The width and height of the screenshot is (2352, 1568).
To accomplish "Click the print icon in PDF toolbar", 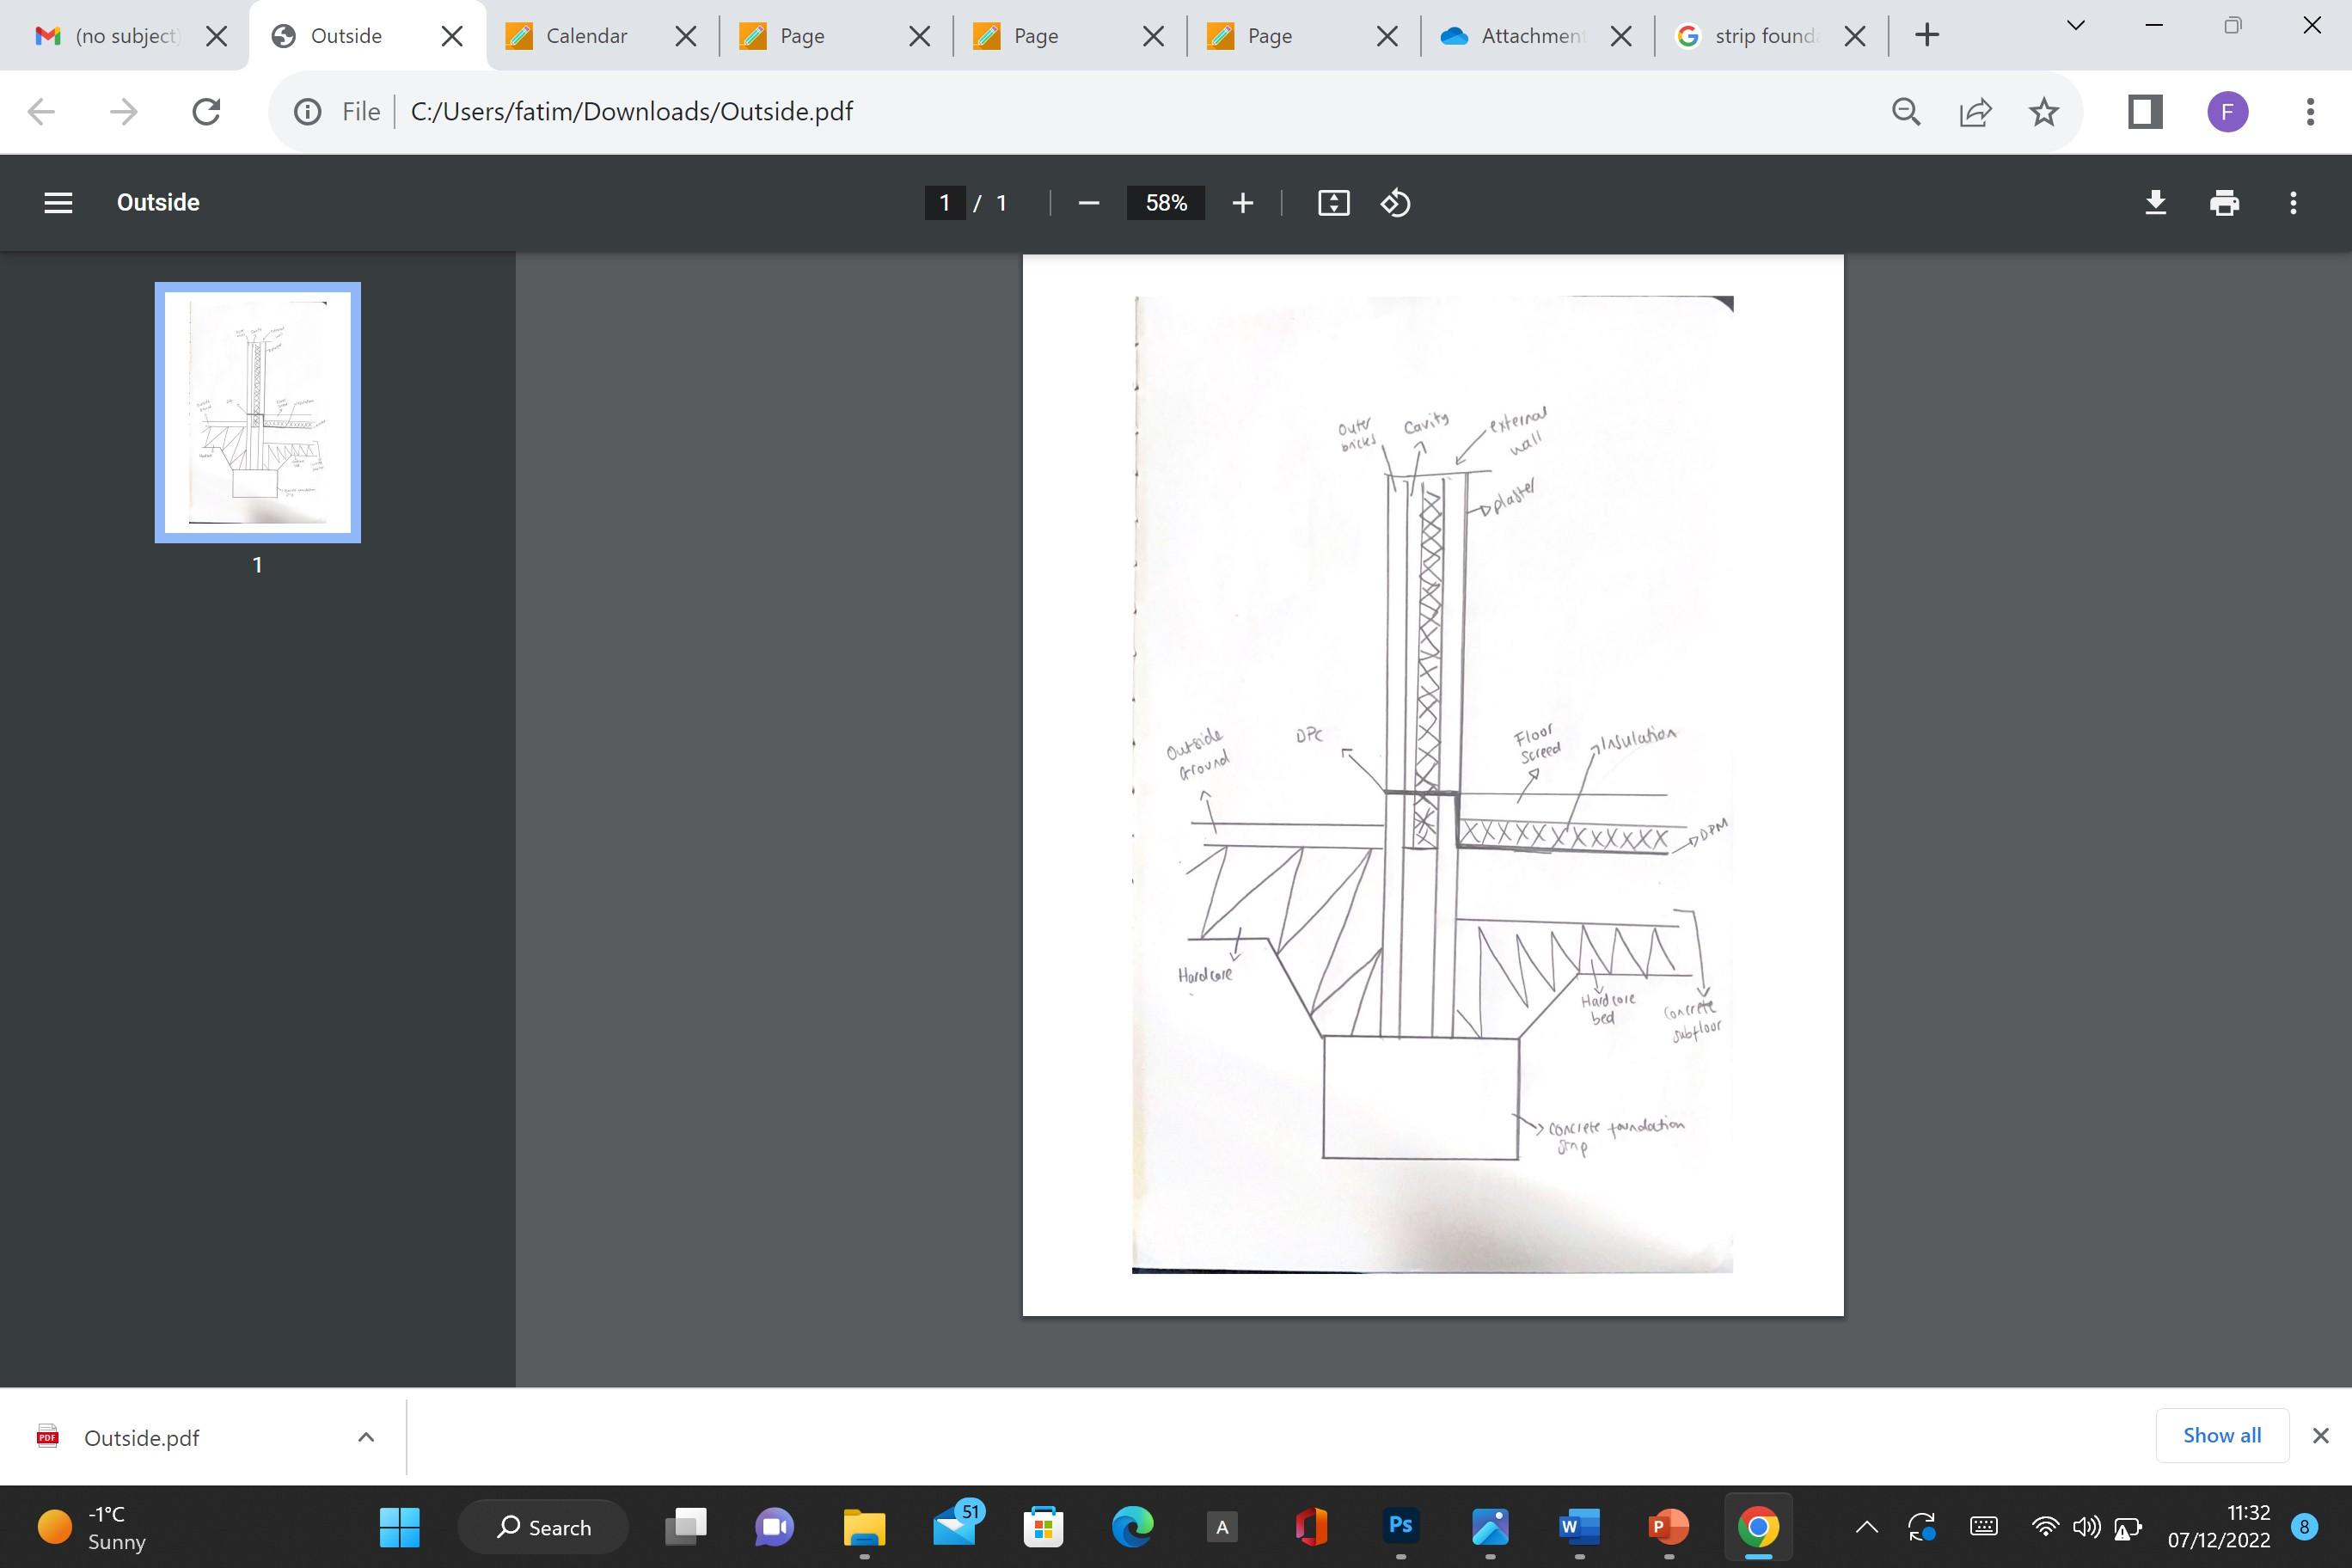I will click(2224, 203).
